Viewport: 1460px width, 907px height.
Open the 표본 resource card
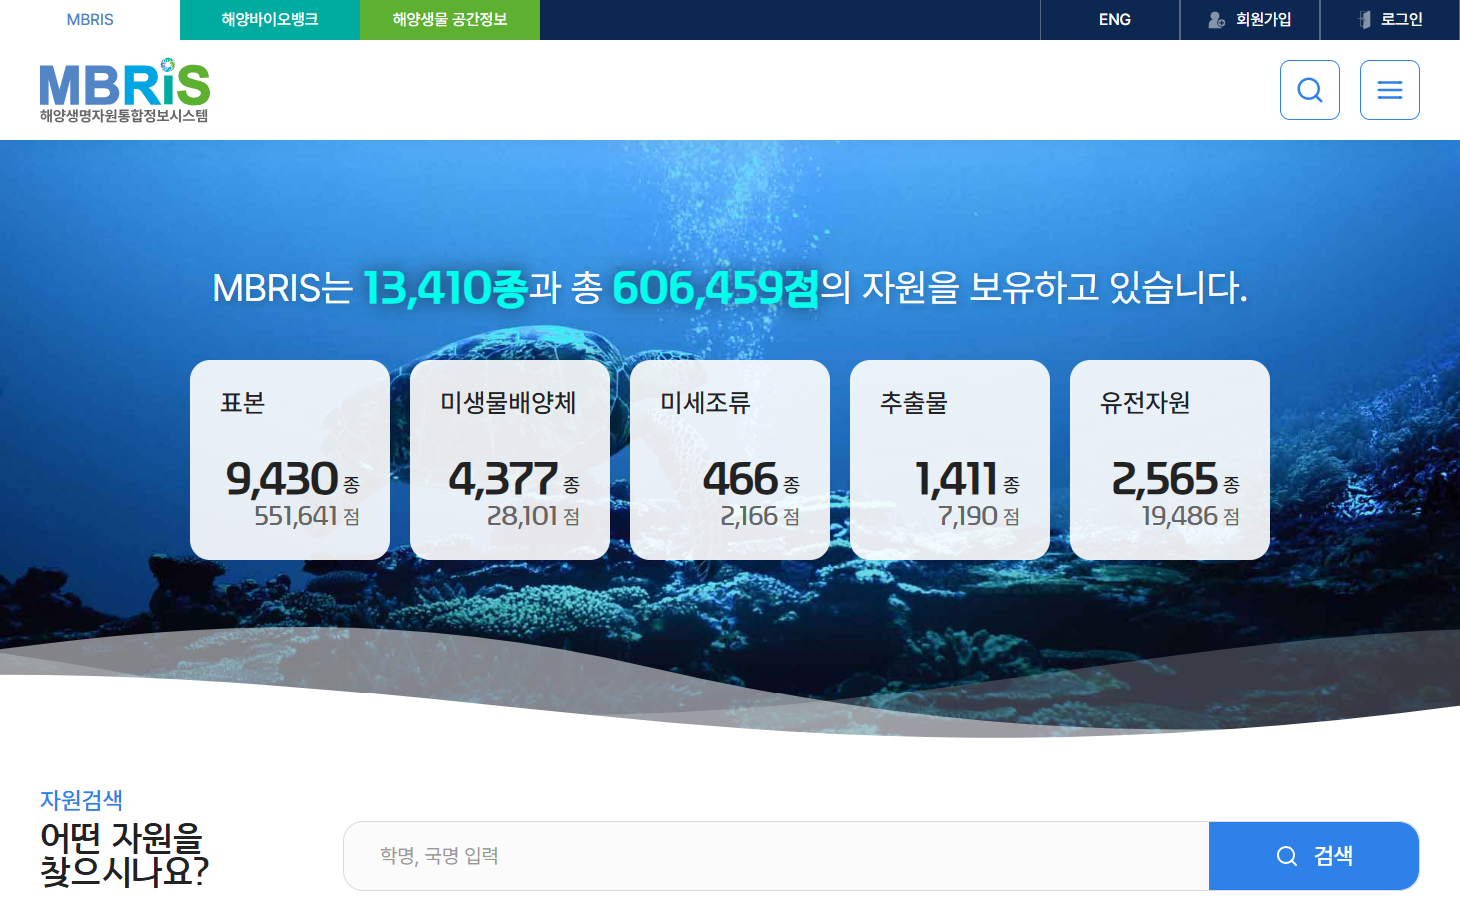pos(290,460)
